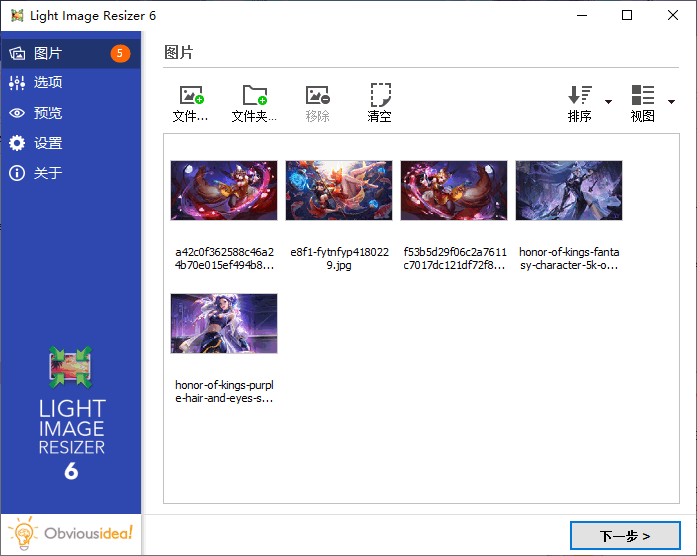
Task: Minimize the Light Image Resizer window
Action: [582, 16]
